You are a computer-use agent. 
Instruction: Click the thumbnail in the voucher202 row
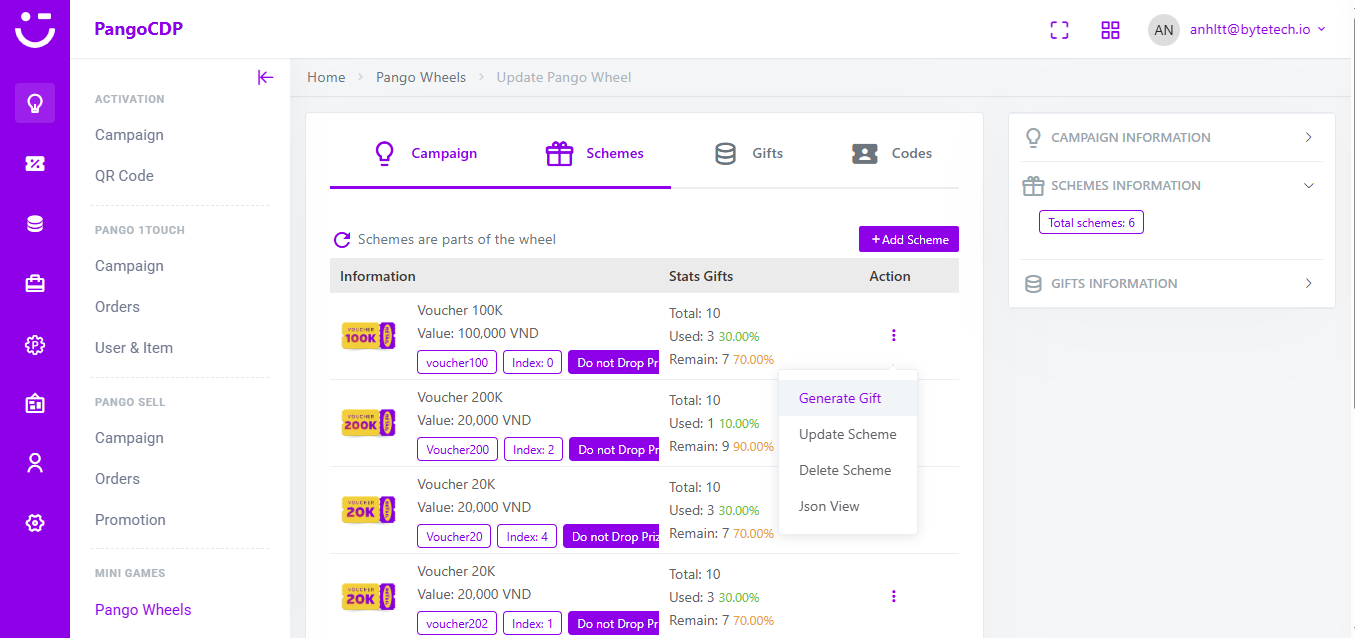tap(369, 597)
